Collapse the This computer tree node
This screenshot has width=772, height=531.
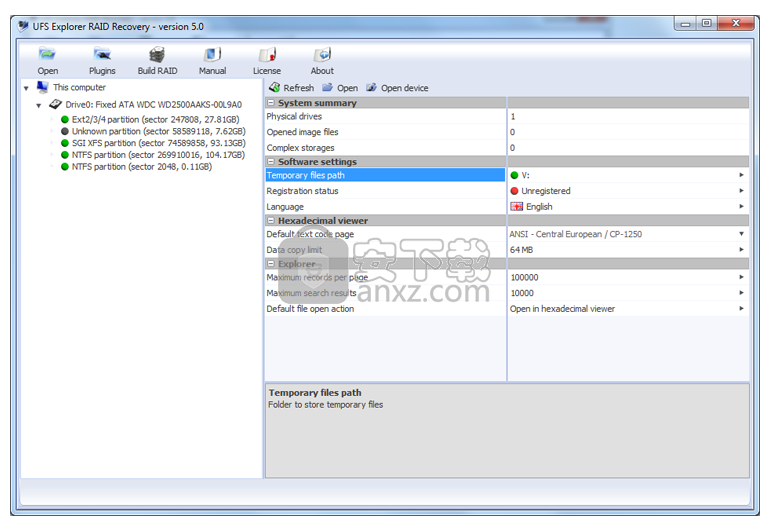(26, 89)
